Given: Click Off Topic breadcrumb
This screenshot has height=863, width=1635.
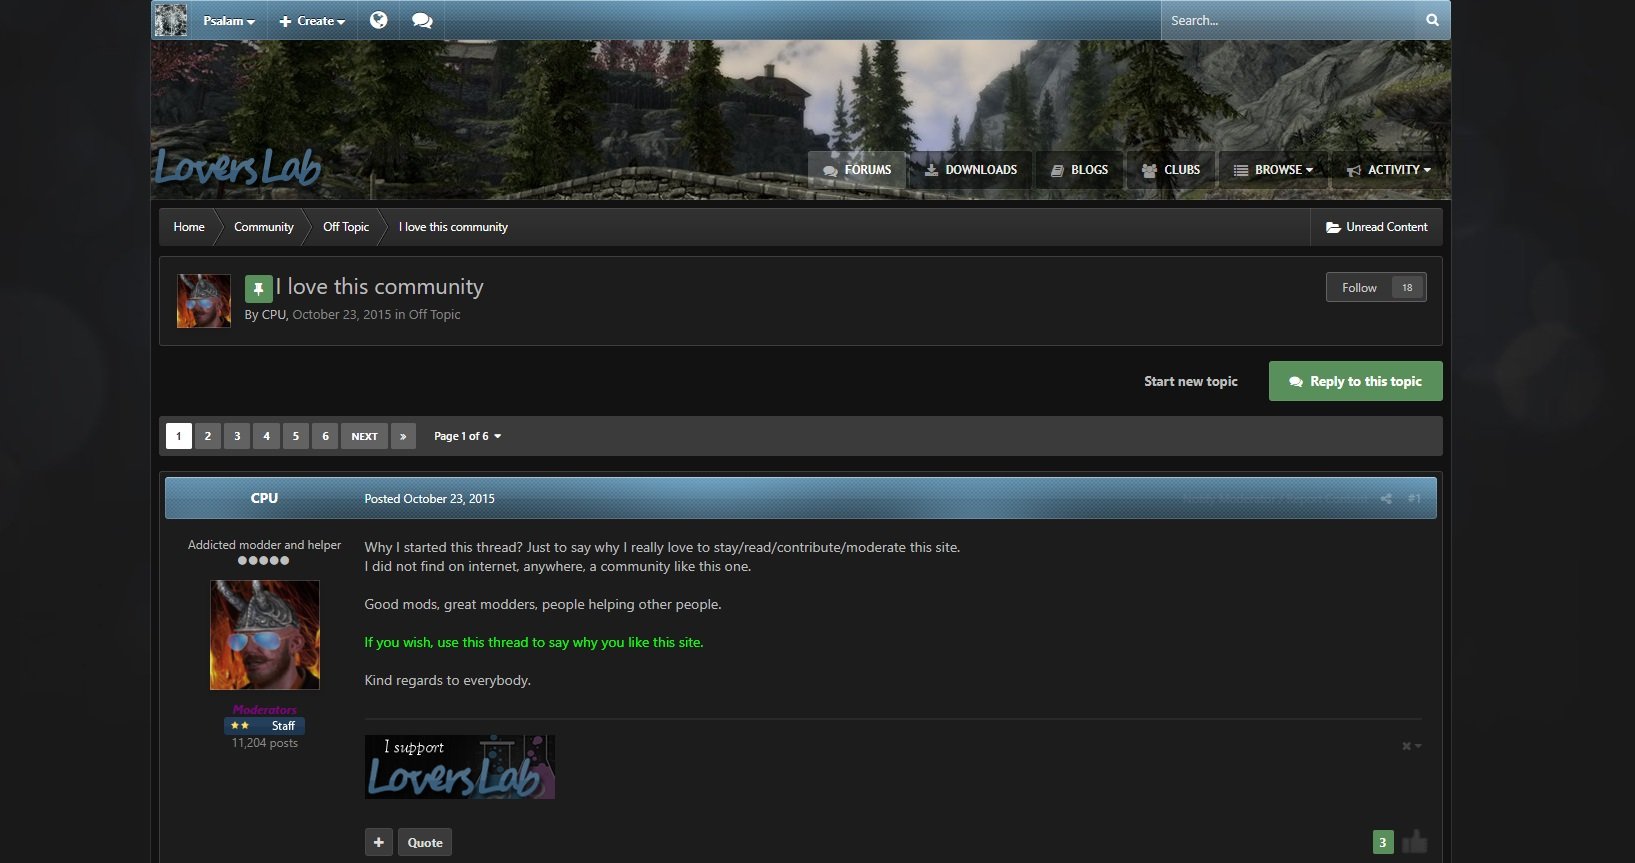Looking at the screenshot, I should click(x=346, y=227).
